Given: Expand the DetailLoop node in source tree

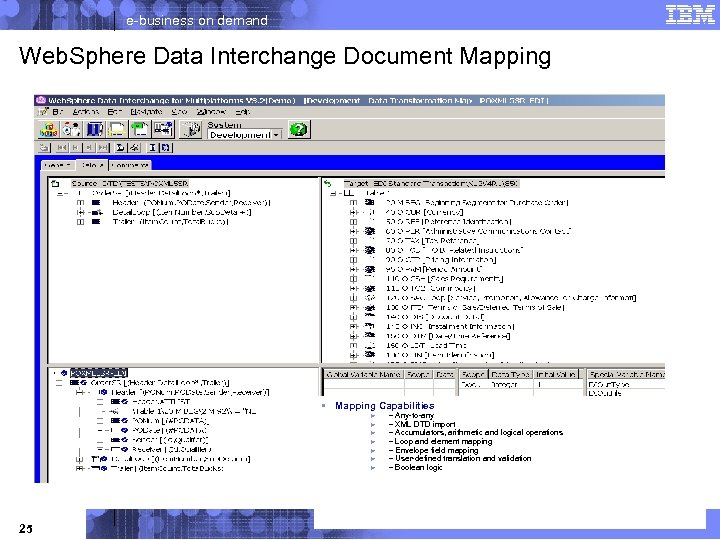Looking at the screenshot, I should click(80, 212).
